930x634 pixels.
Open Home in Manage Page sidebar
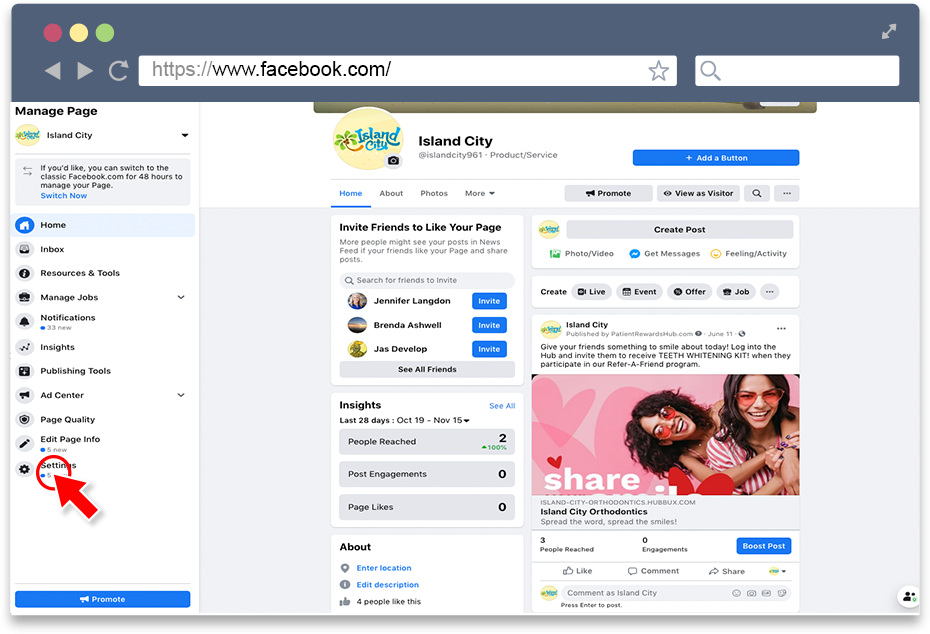tap(103, 225)
